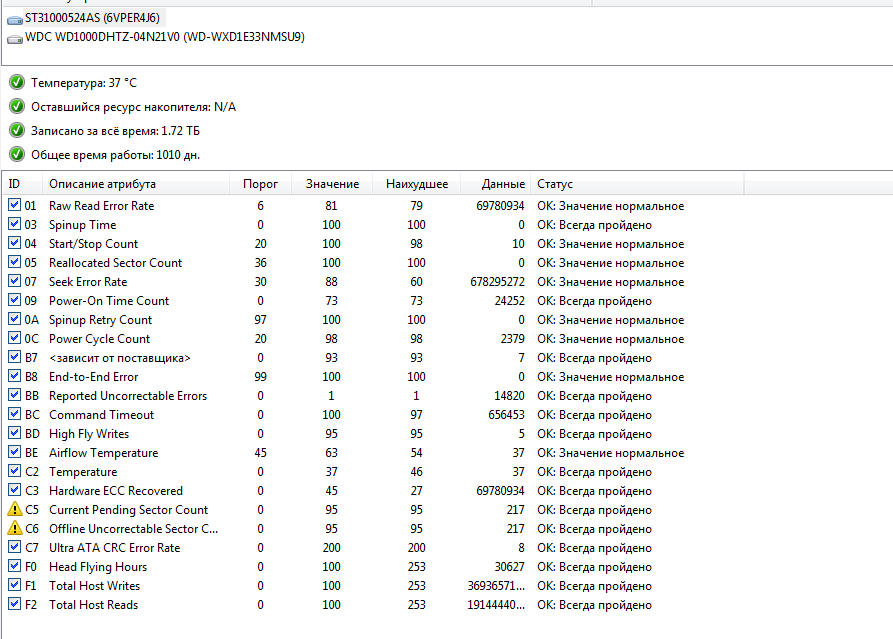Sort by the Значение column header
The width and height of the screenshot is (893, 639).
[332, 184]
